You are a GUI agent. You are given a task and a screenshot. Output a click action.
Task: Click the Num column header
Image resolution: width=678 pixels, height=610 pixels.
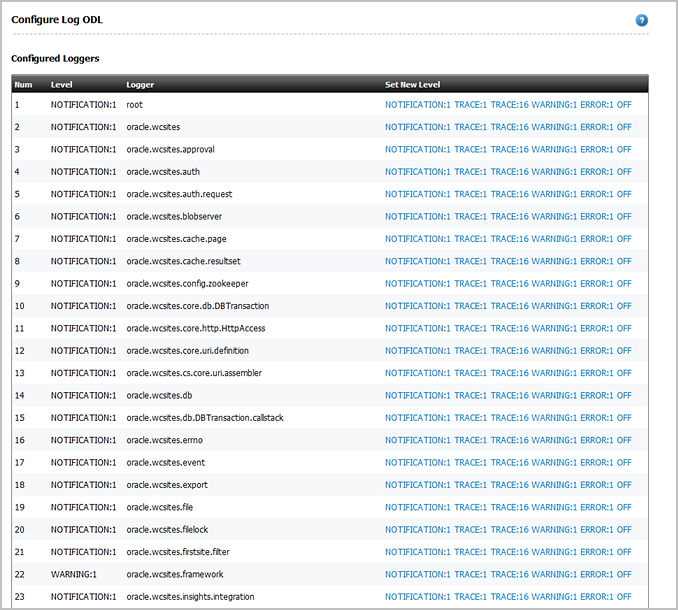(x=23, y=85)
